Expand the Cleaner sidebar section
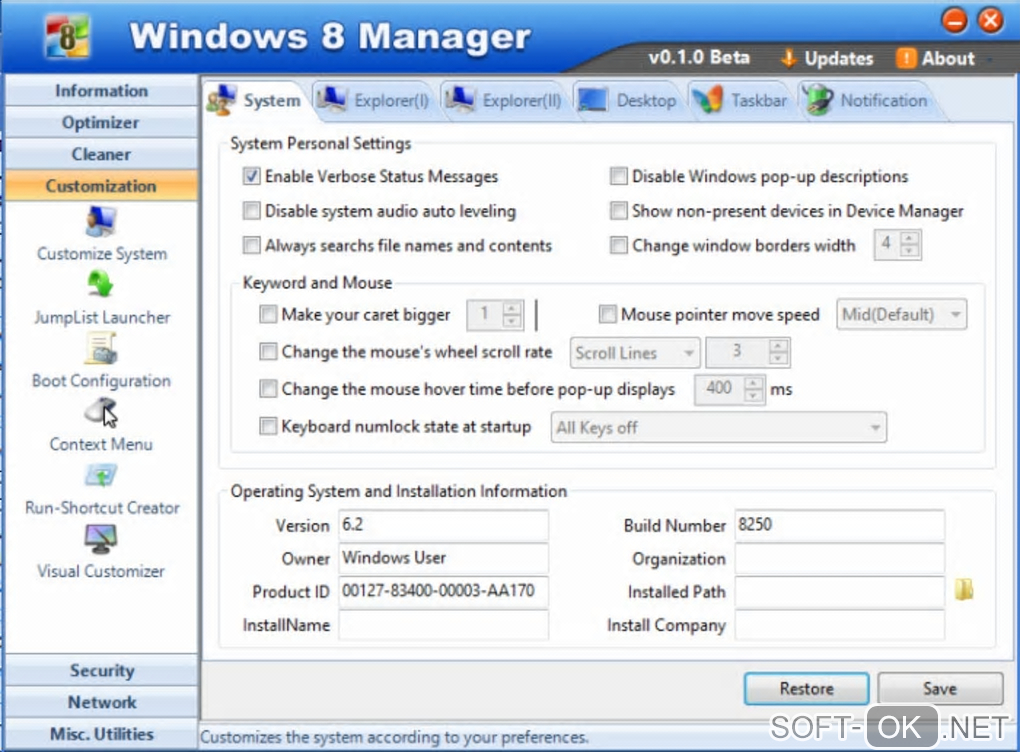This screenshot has width=1020, height=752. click(x=101, y=154)
